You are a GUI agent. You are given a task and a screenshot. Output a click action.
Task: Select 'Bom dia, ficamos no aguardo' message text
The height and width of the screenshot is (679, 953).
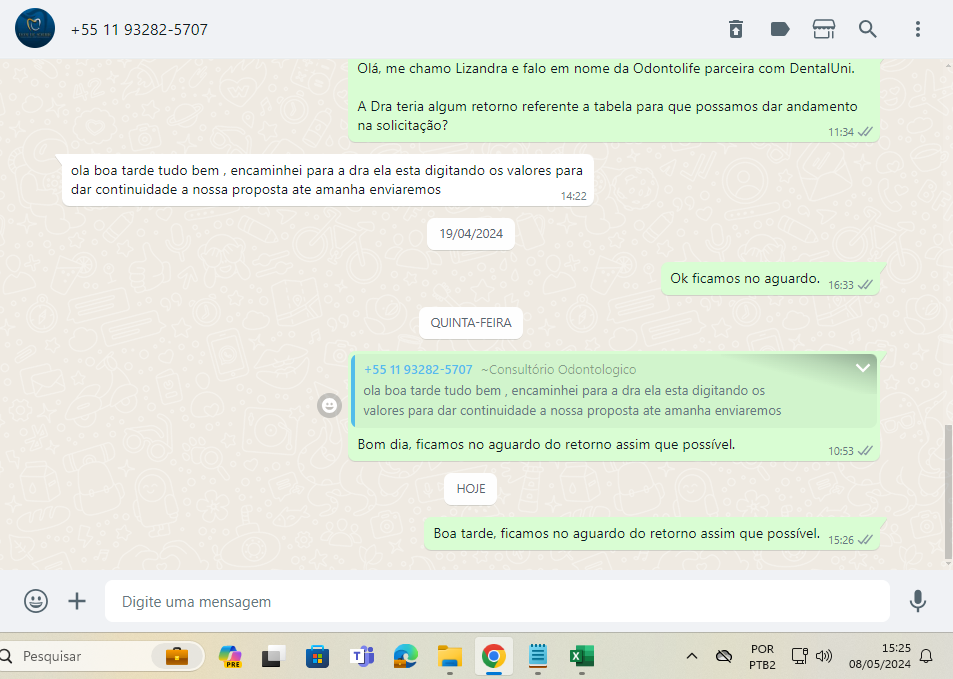546,445
